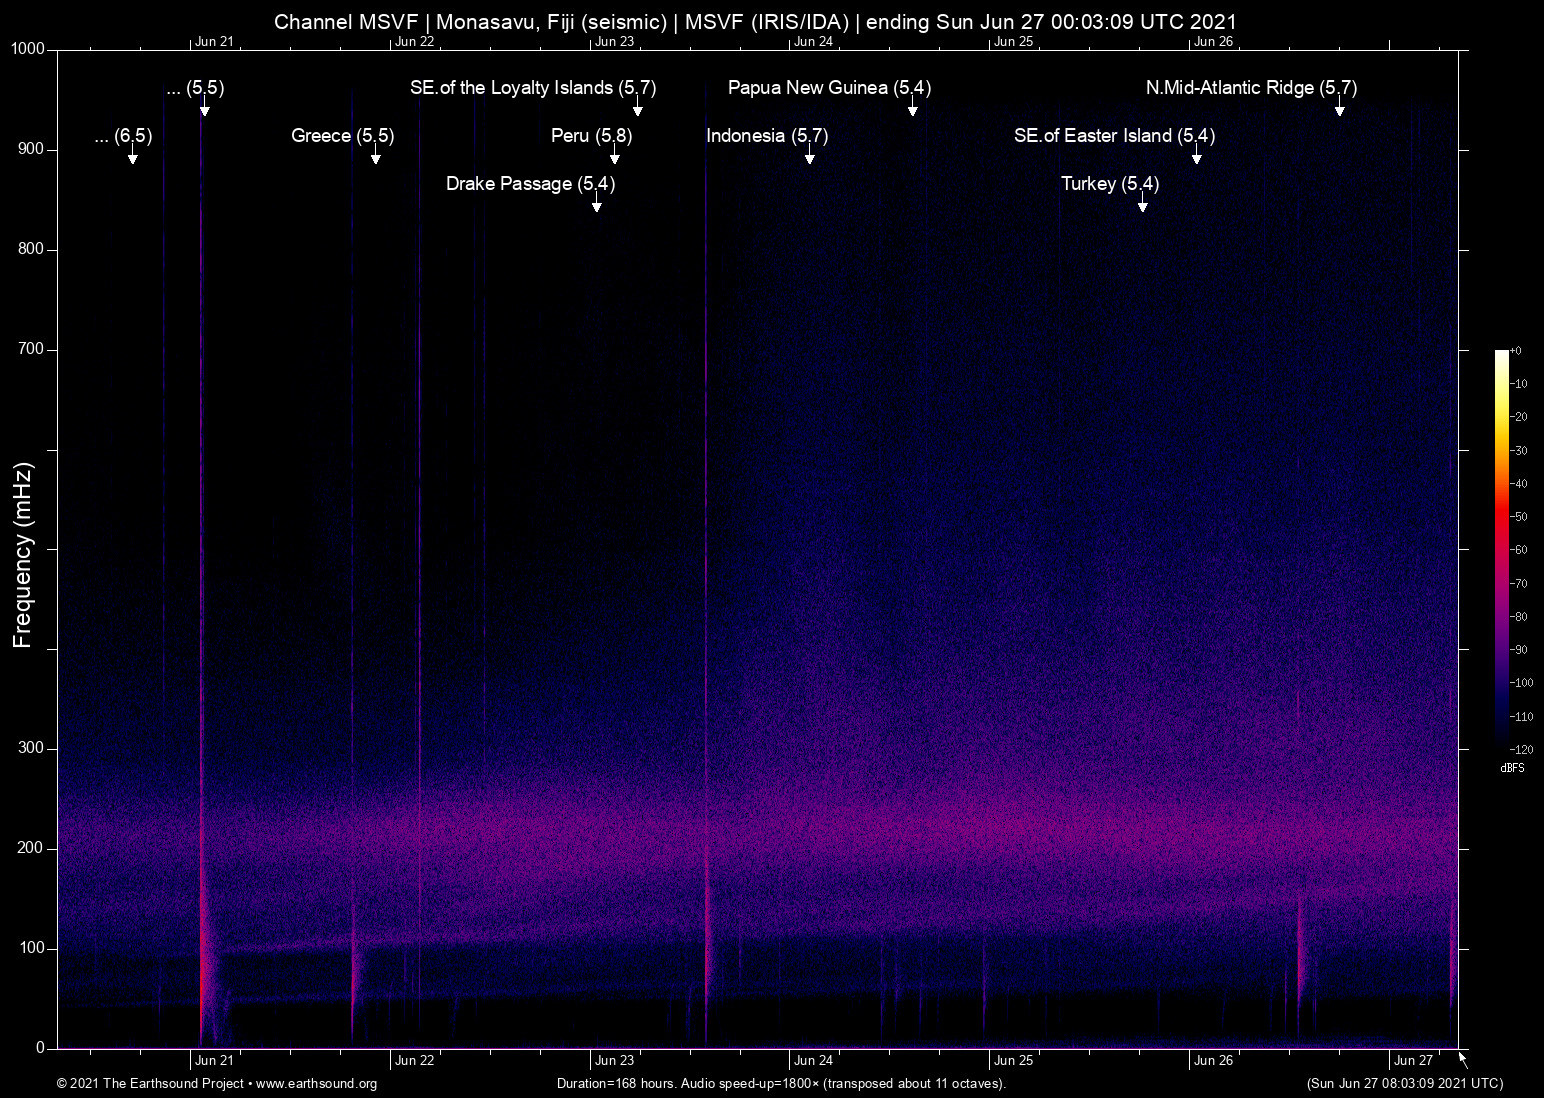Image resolution: width=1544 pixels, height=1098 pixels.
Task: Click the Papua New Guinea (5.4) label
Action: [x=829, y=88]
